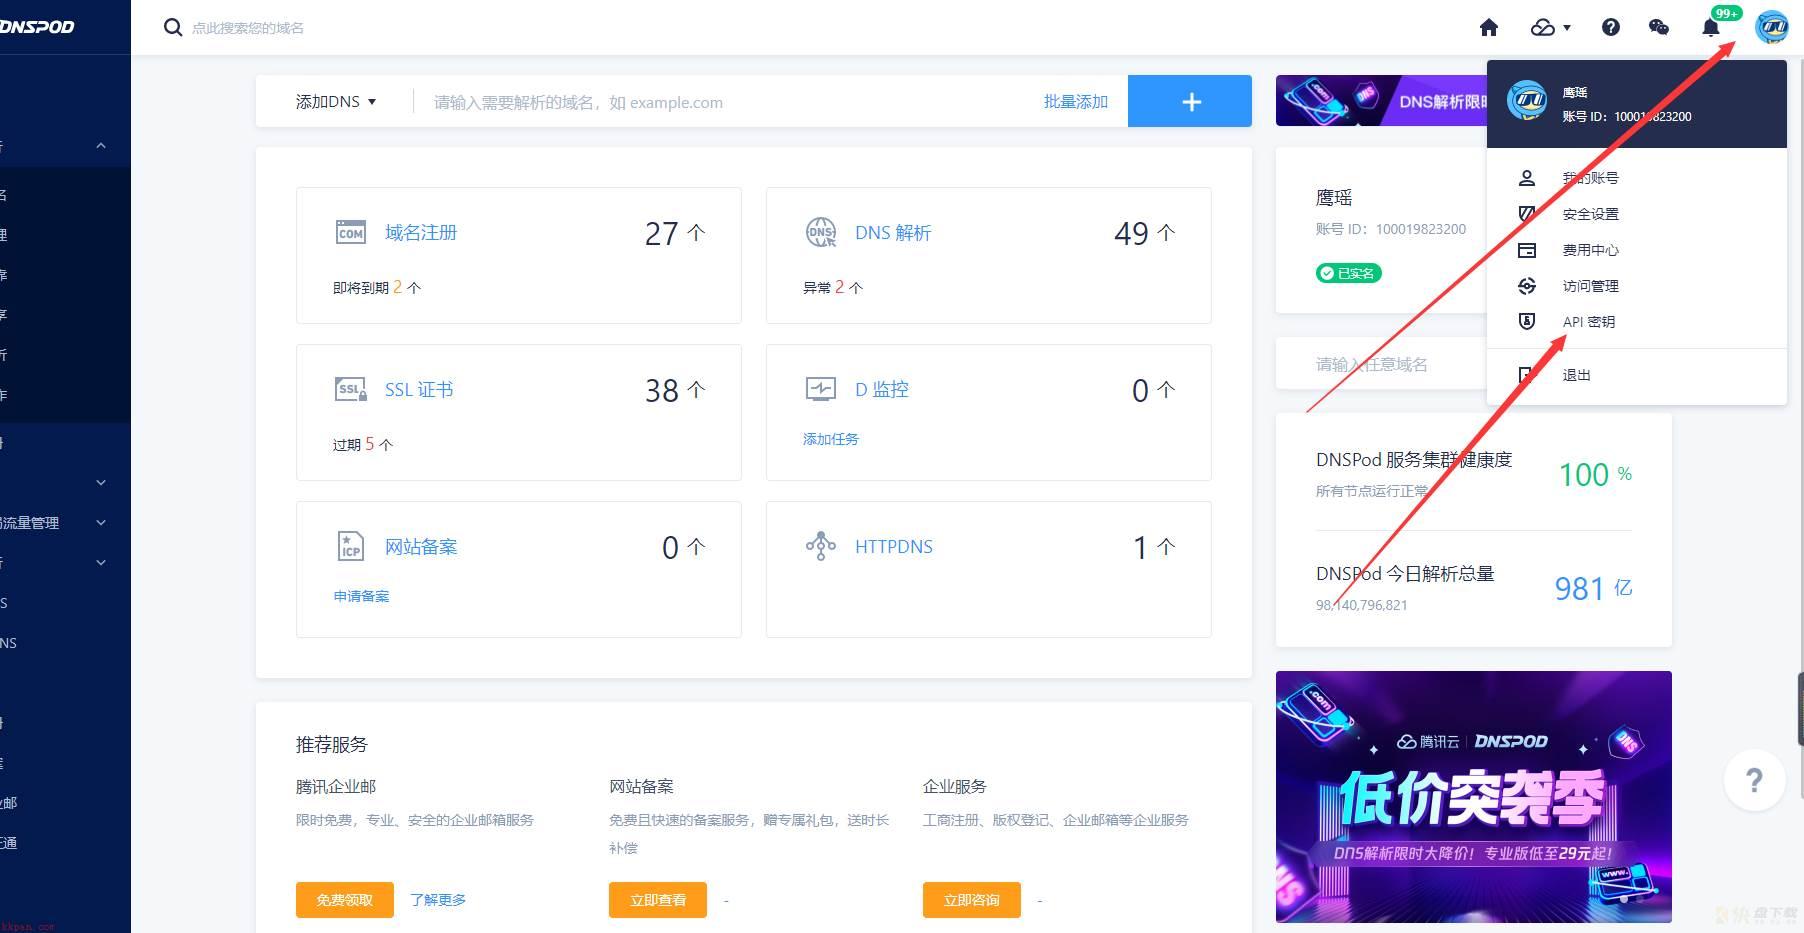Click the 即将到期 2 个 text
1804x933 pixels.
click(x=377, y=287)
